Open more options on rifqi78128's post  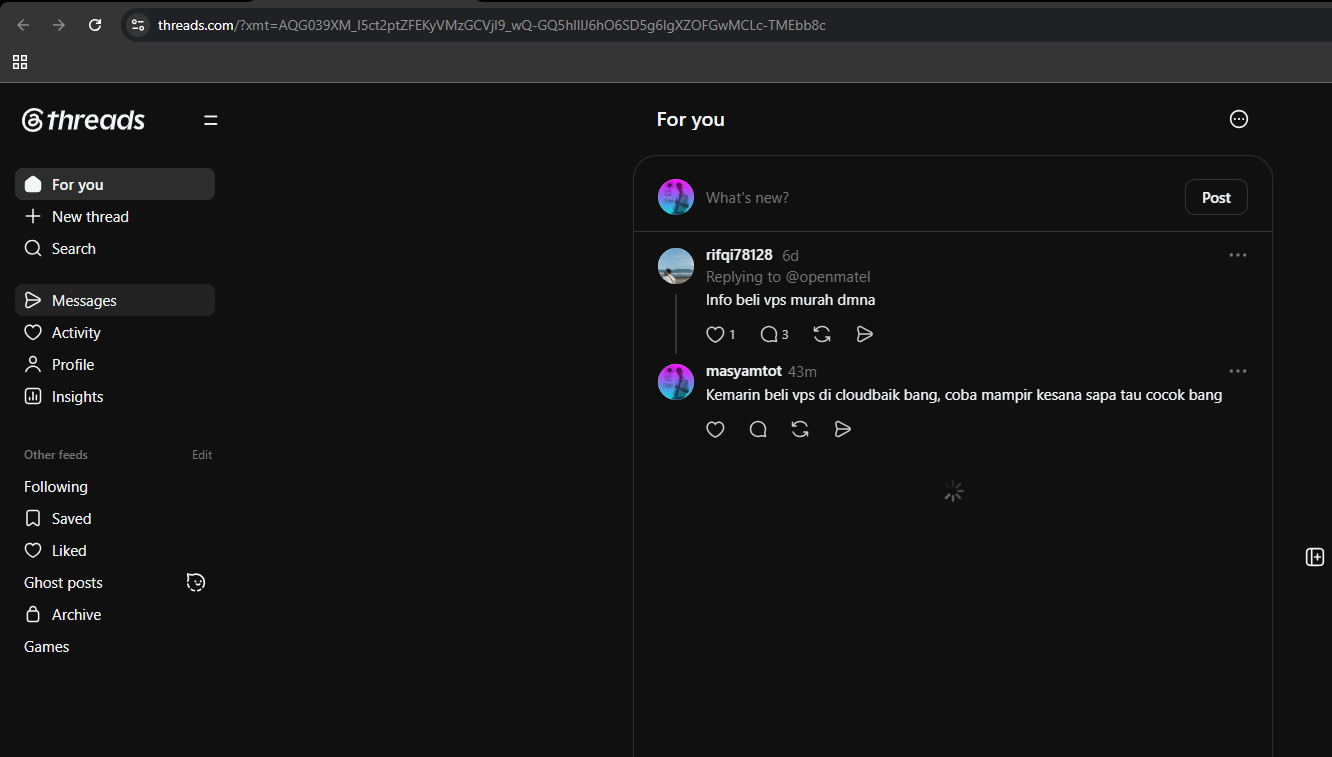coord(1238,255)
